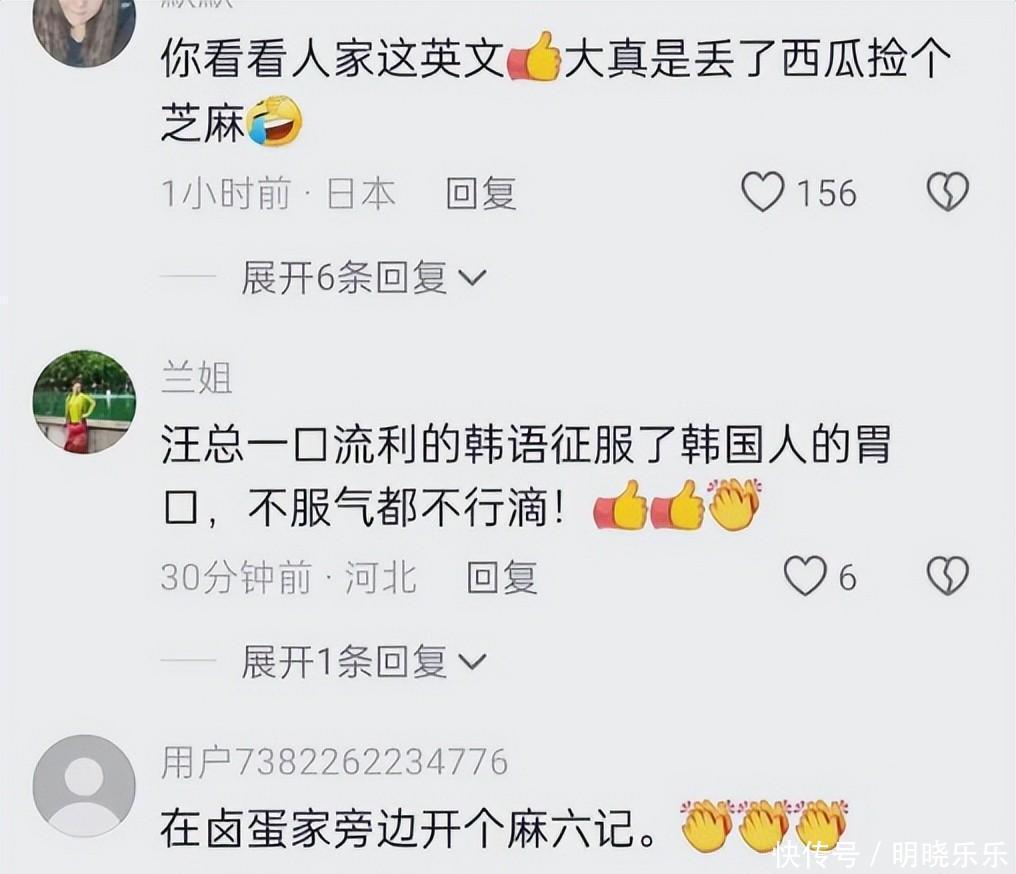Dislike the comment from Japan

[x=948, y=192]
